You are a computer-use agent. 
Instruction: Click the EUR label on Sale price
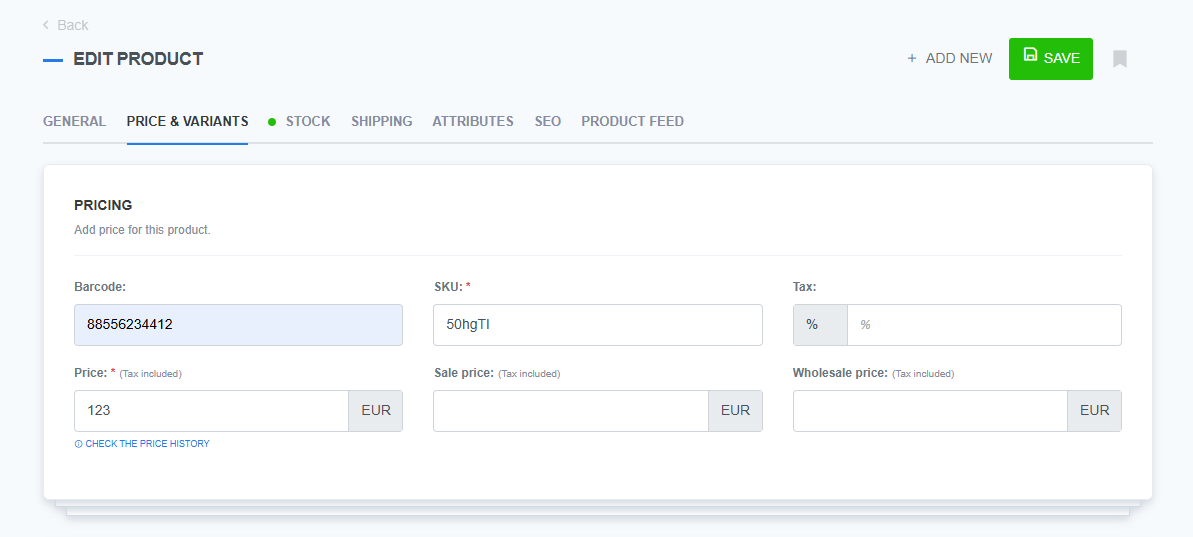pos(735,411)
